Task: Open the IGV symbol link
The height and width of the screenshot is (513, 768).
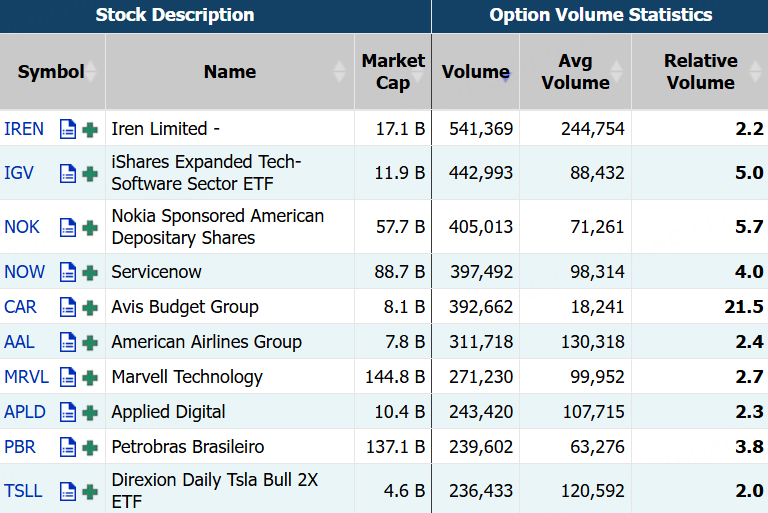Action: 19,173
